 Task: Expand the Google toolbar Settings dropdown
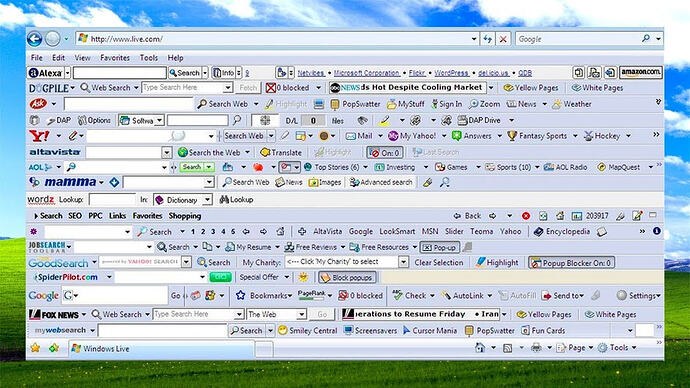coord(658,296)
